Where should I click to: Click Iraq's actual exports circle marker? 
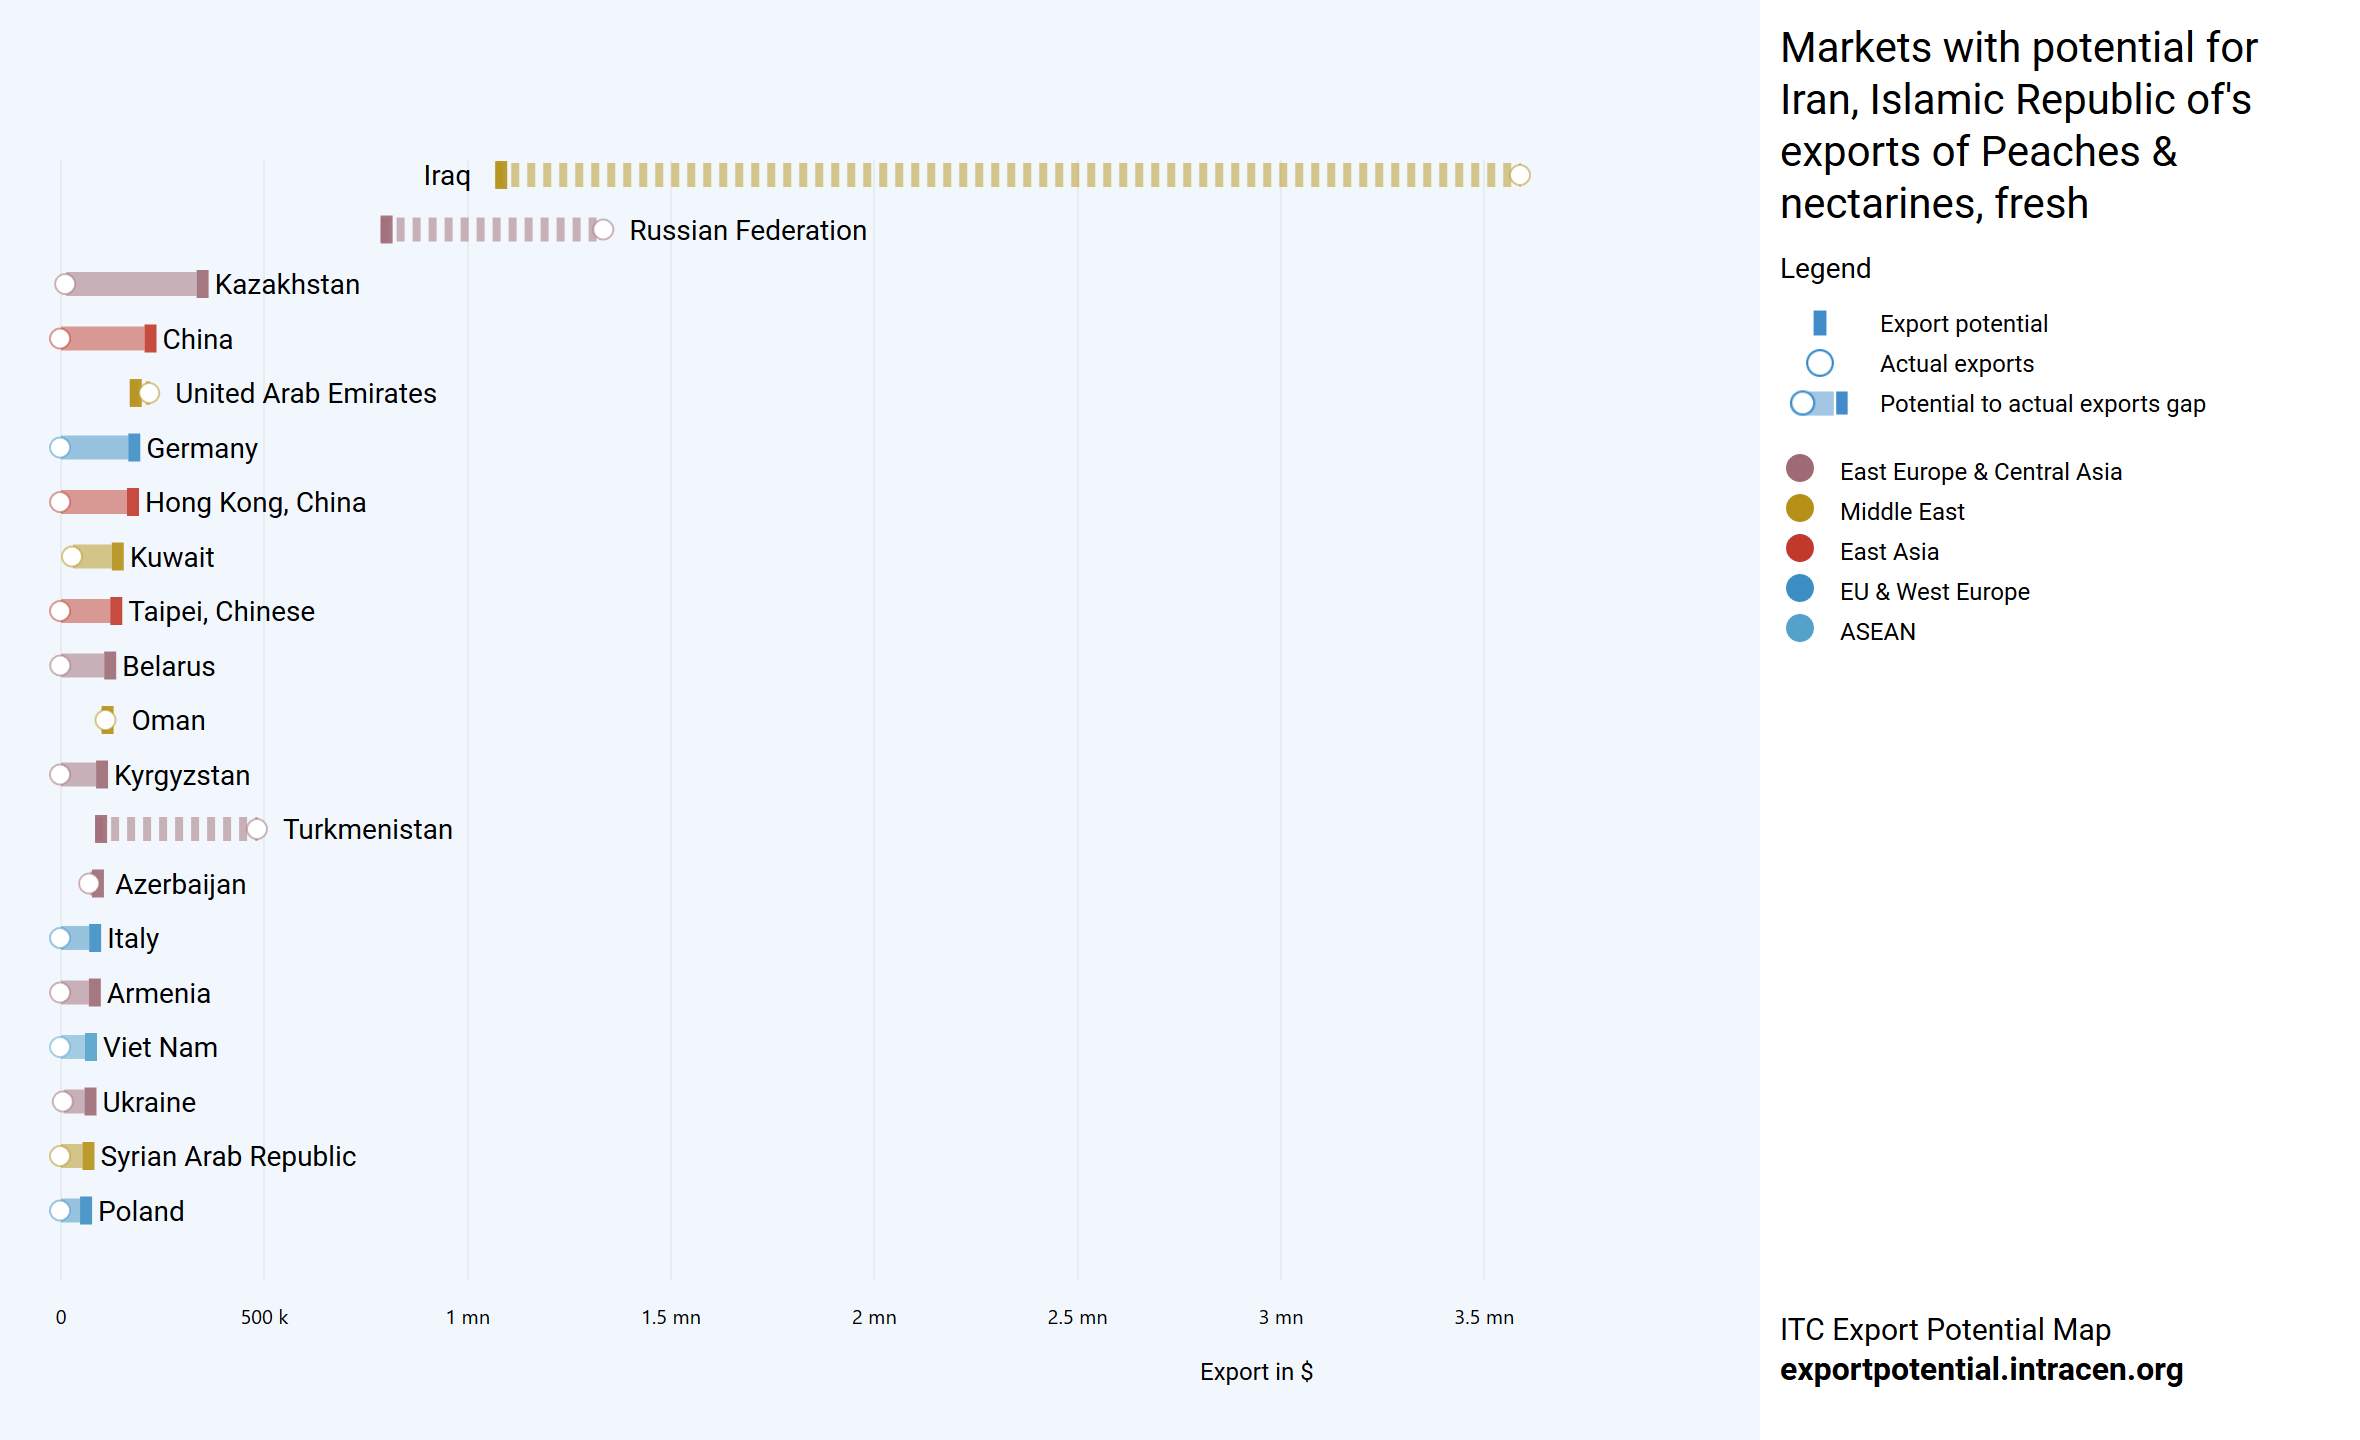(x=1519, y=176)
